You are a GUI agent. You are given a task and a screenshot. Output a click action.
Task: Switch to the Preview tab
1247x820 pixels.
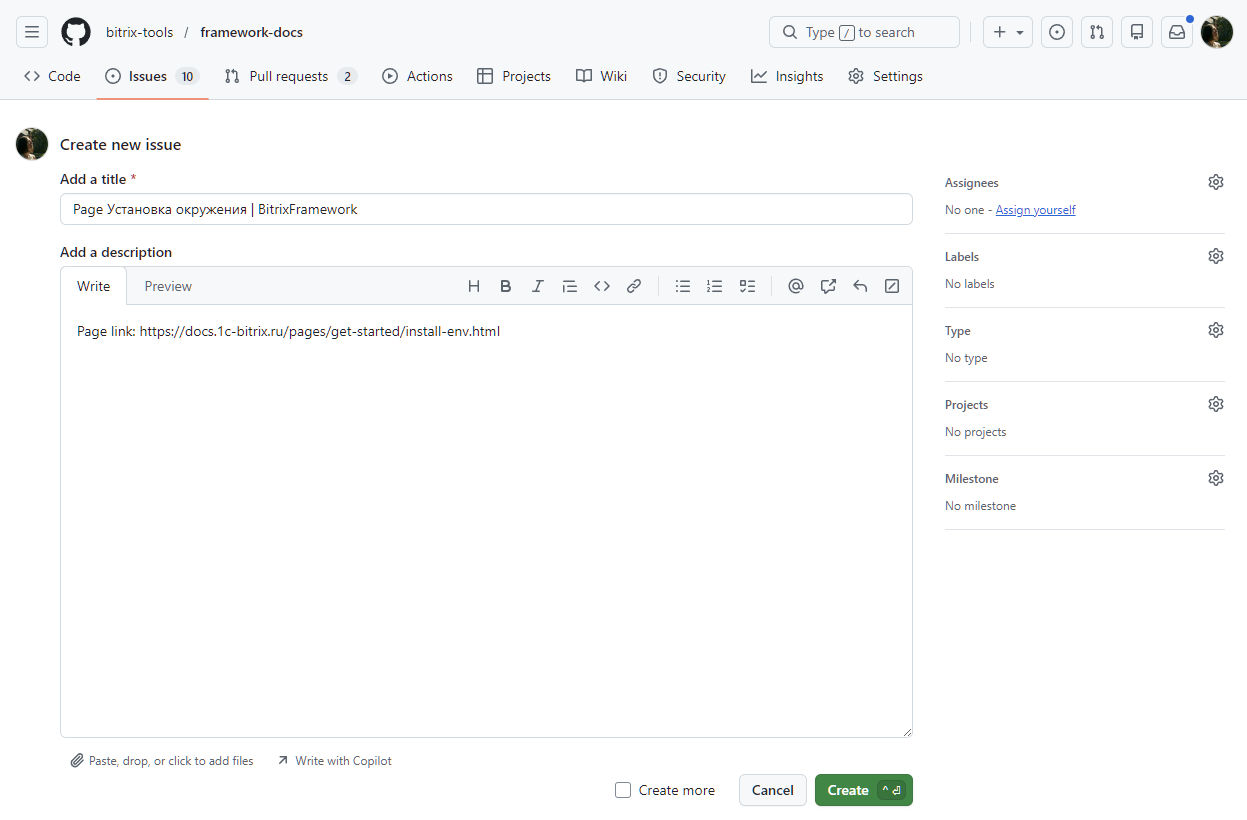pos(168,286)
